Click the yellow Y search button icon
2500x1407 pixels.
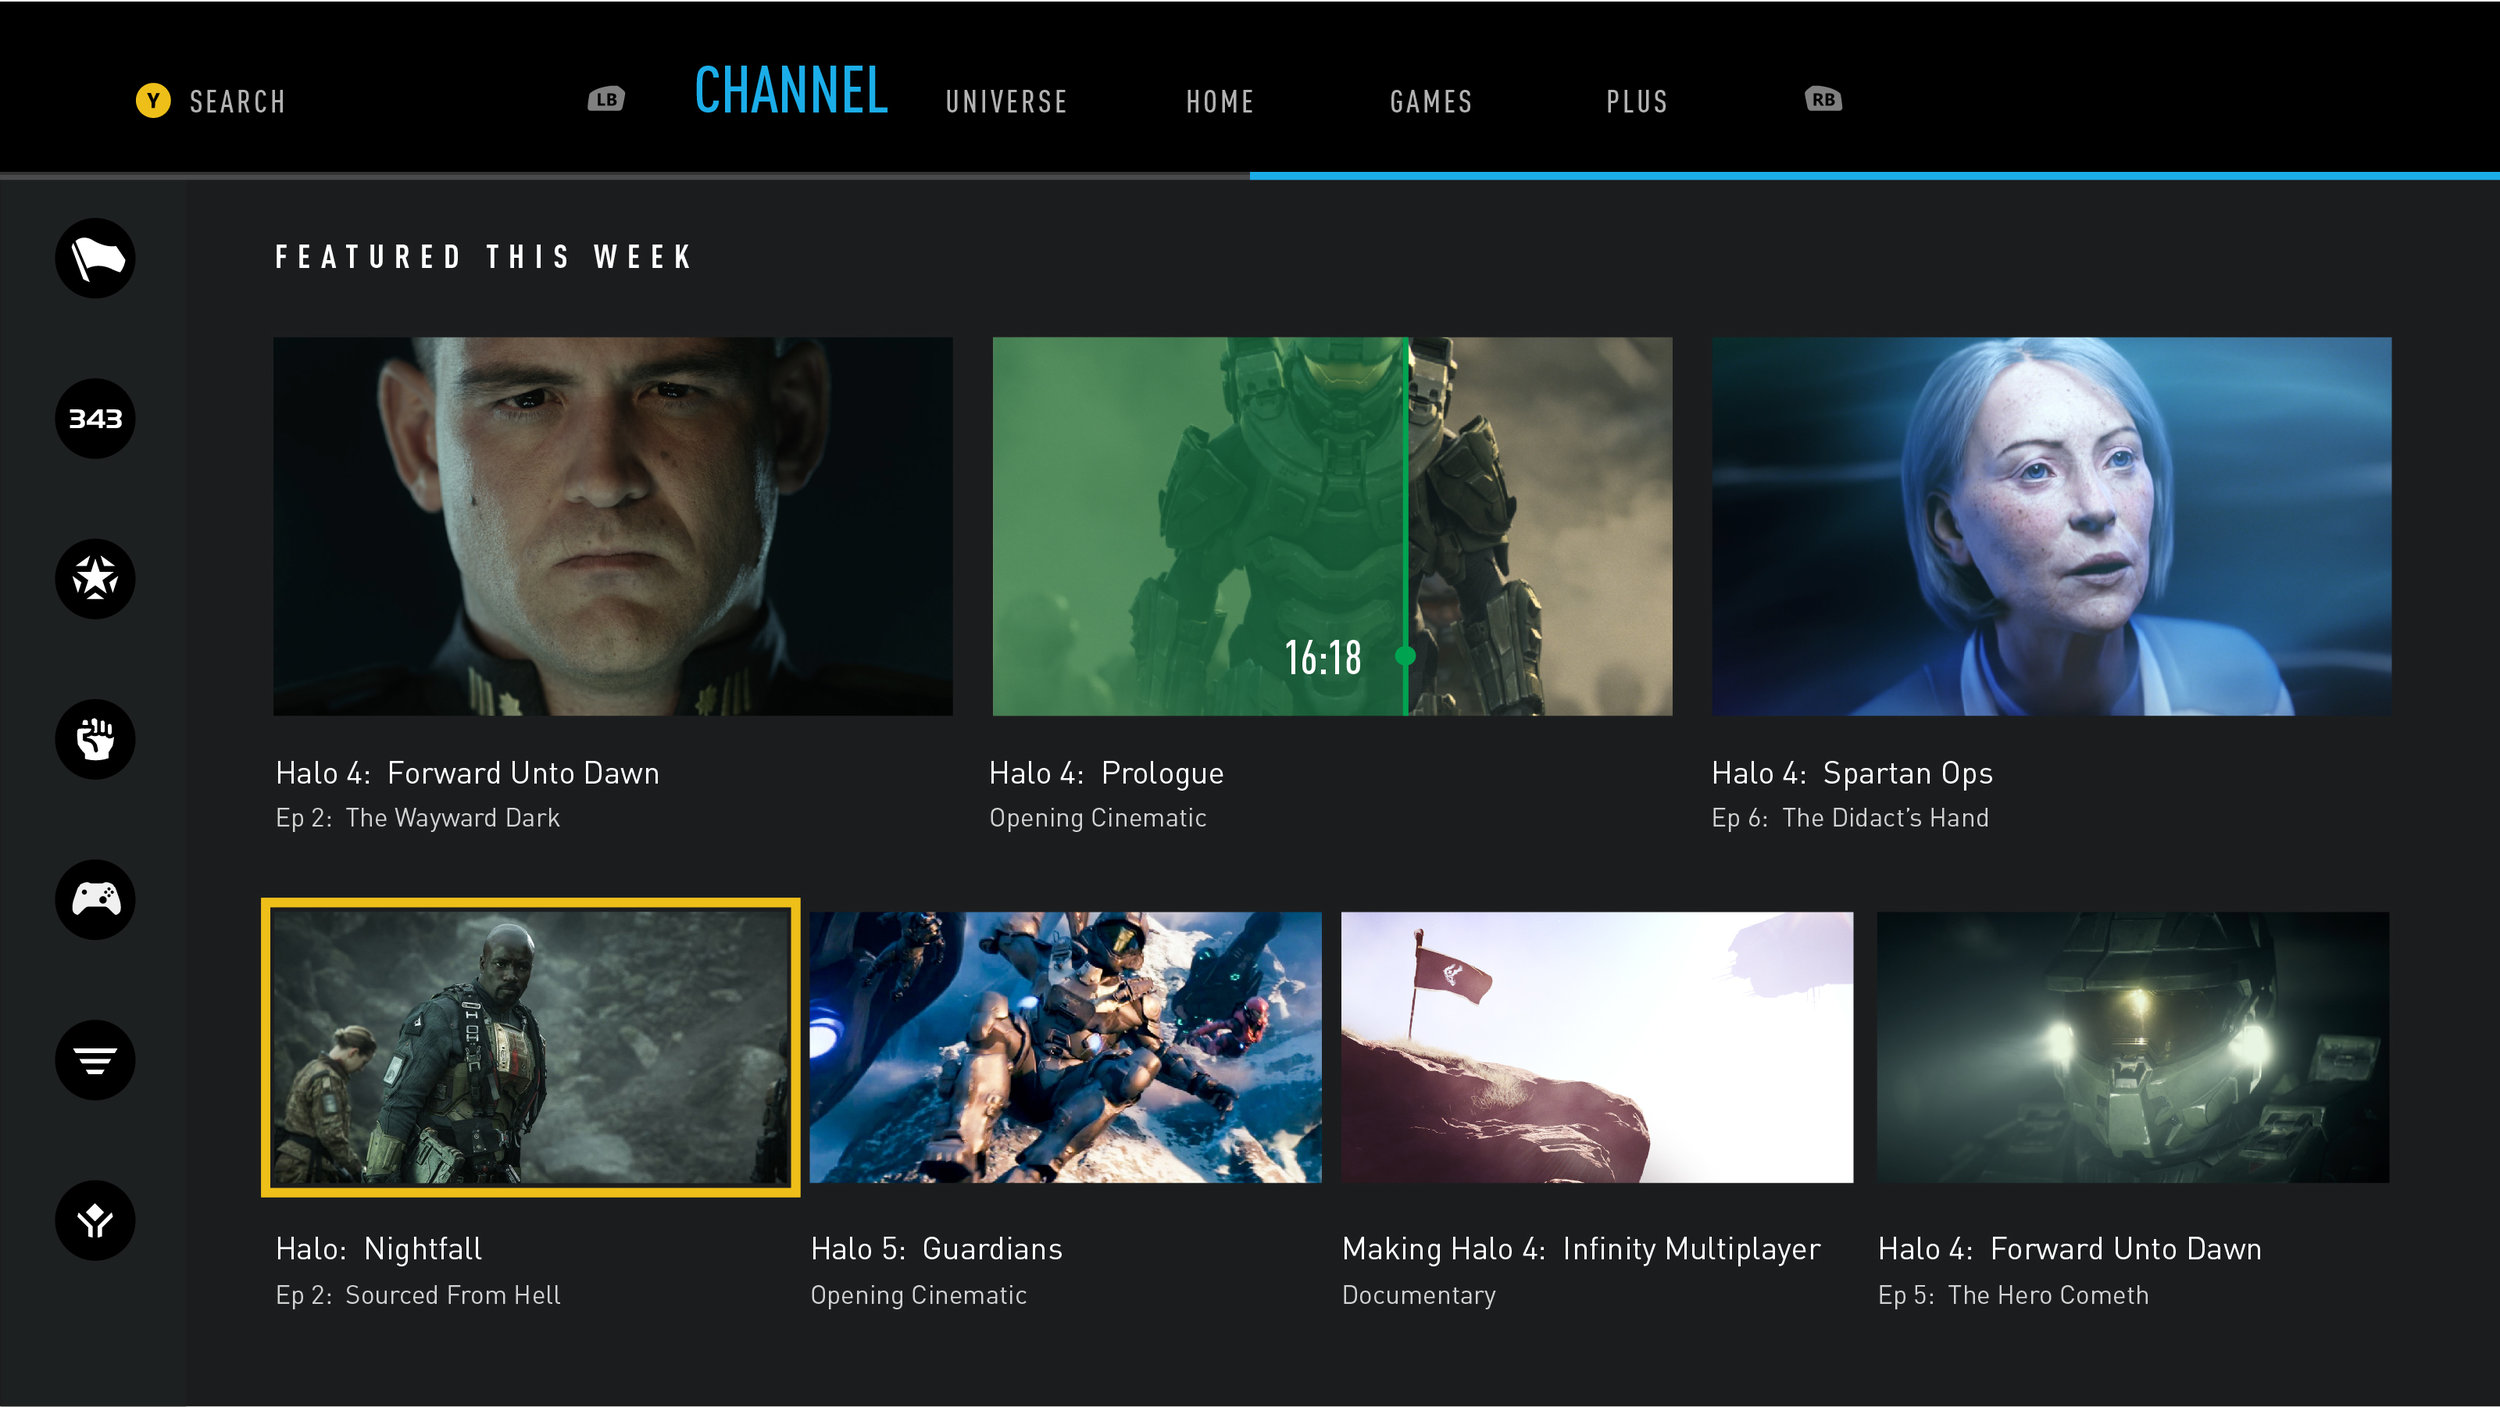[153, 100]
